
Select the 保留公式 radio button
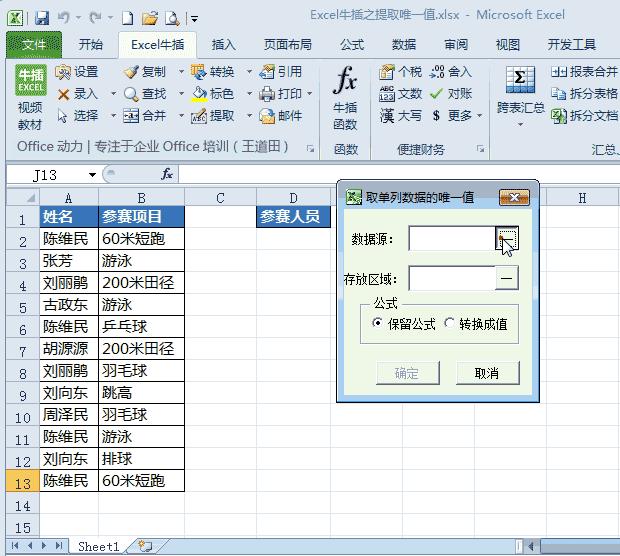coord(378,323)
